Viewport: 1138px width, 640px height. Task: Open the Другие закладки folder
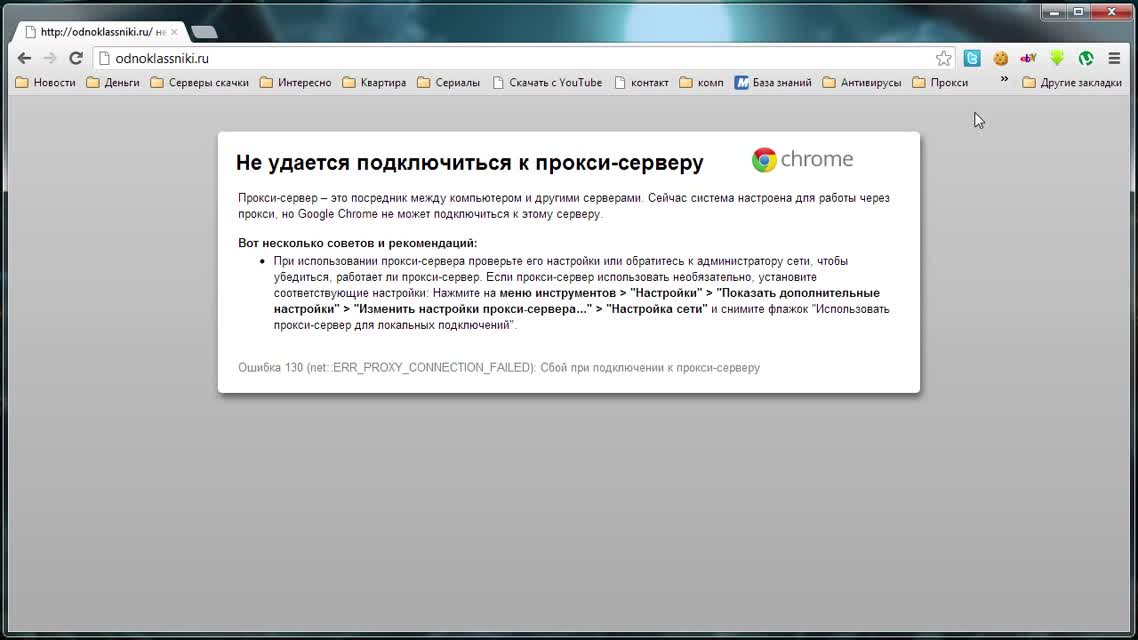tap(1073, 83)
